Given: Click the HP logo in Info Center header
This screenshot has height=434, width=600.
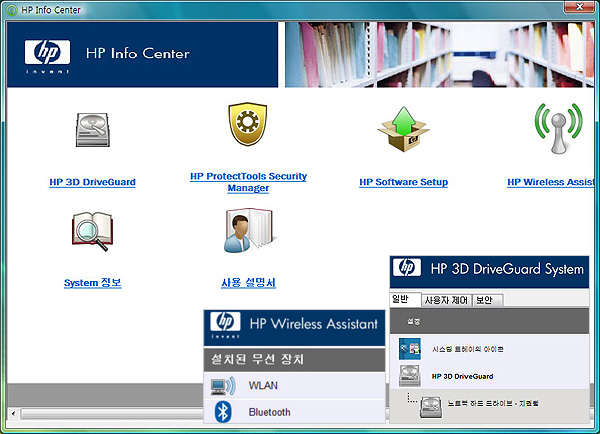Looking at the screenshot, I should tap(47, 56).
